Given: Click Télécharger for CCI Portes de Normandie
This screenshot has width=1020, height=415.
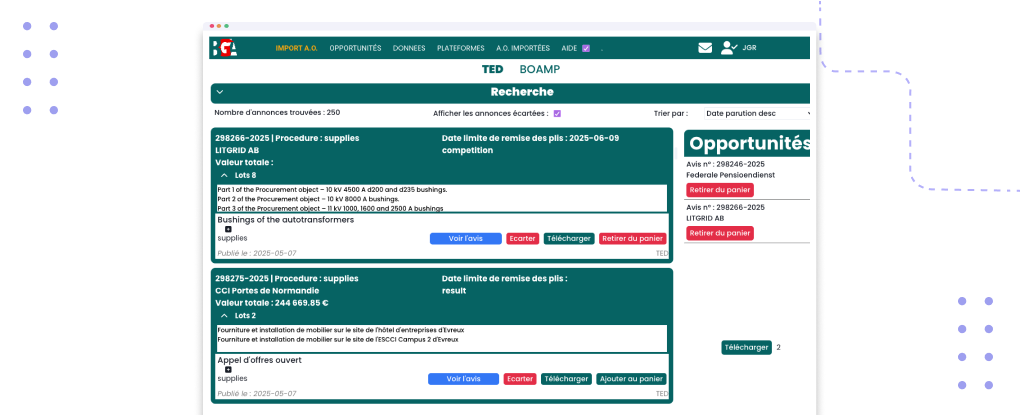Looking at the screenshot, I should tap(567, 379).
